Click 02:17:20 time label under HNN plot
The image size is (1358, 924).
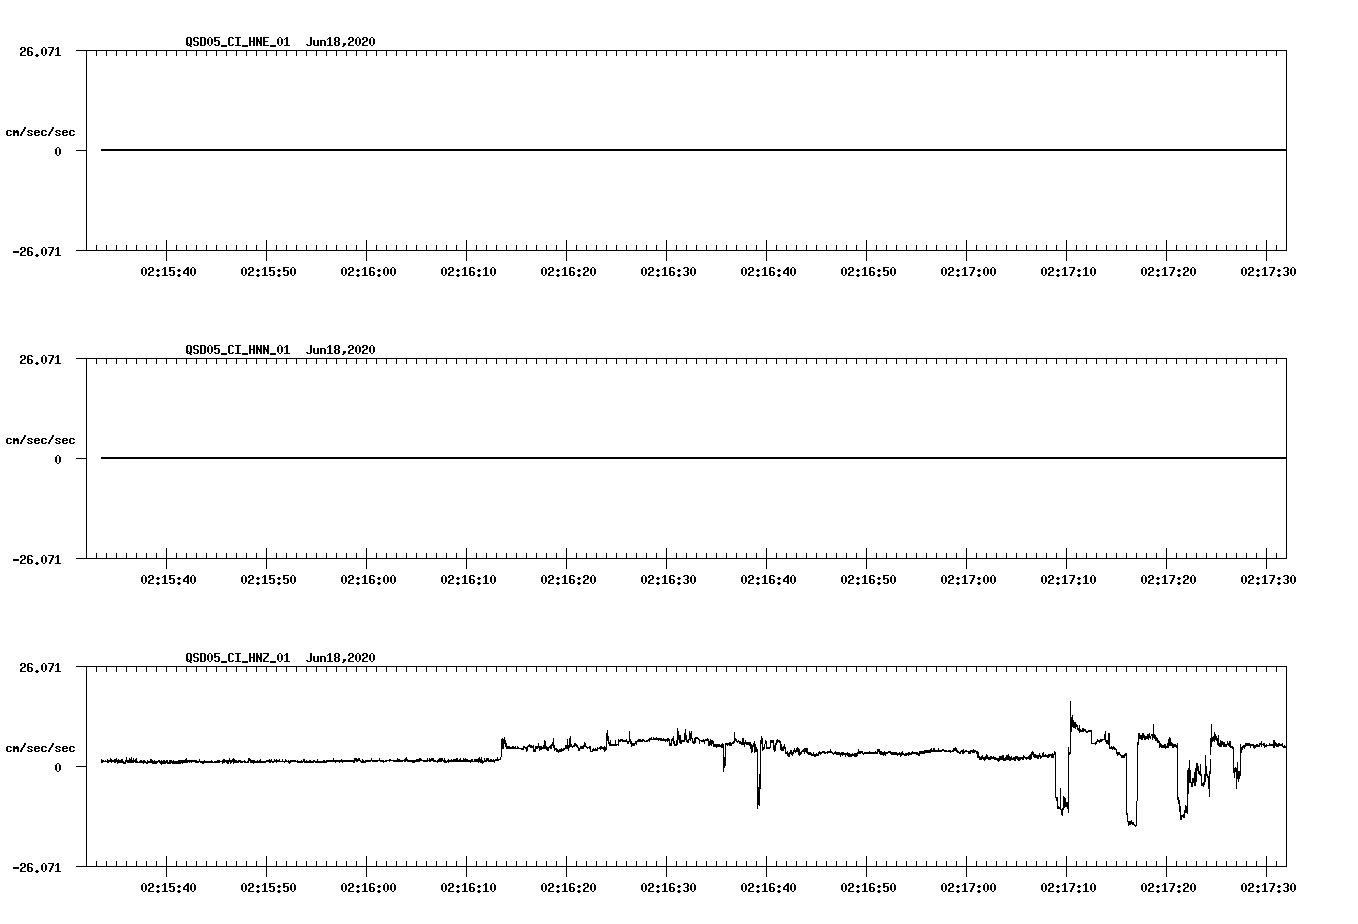[x=1168, y=580]
